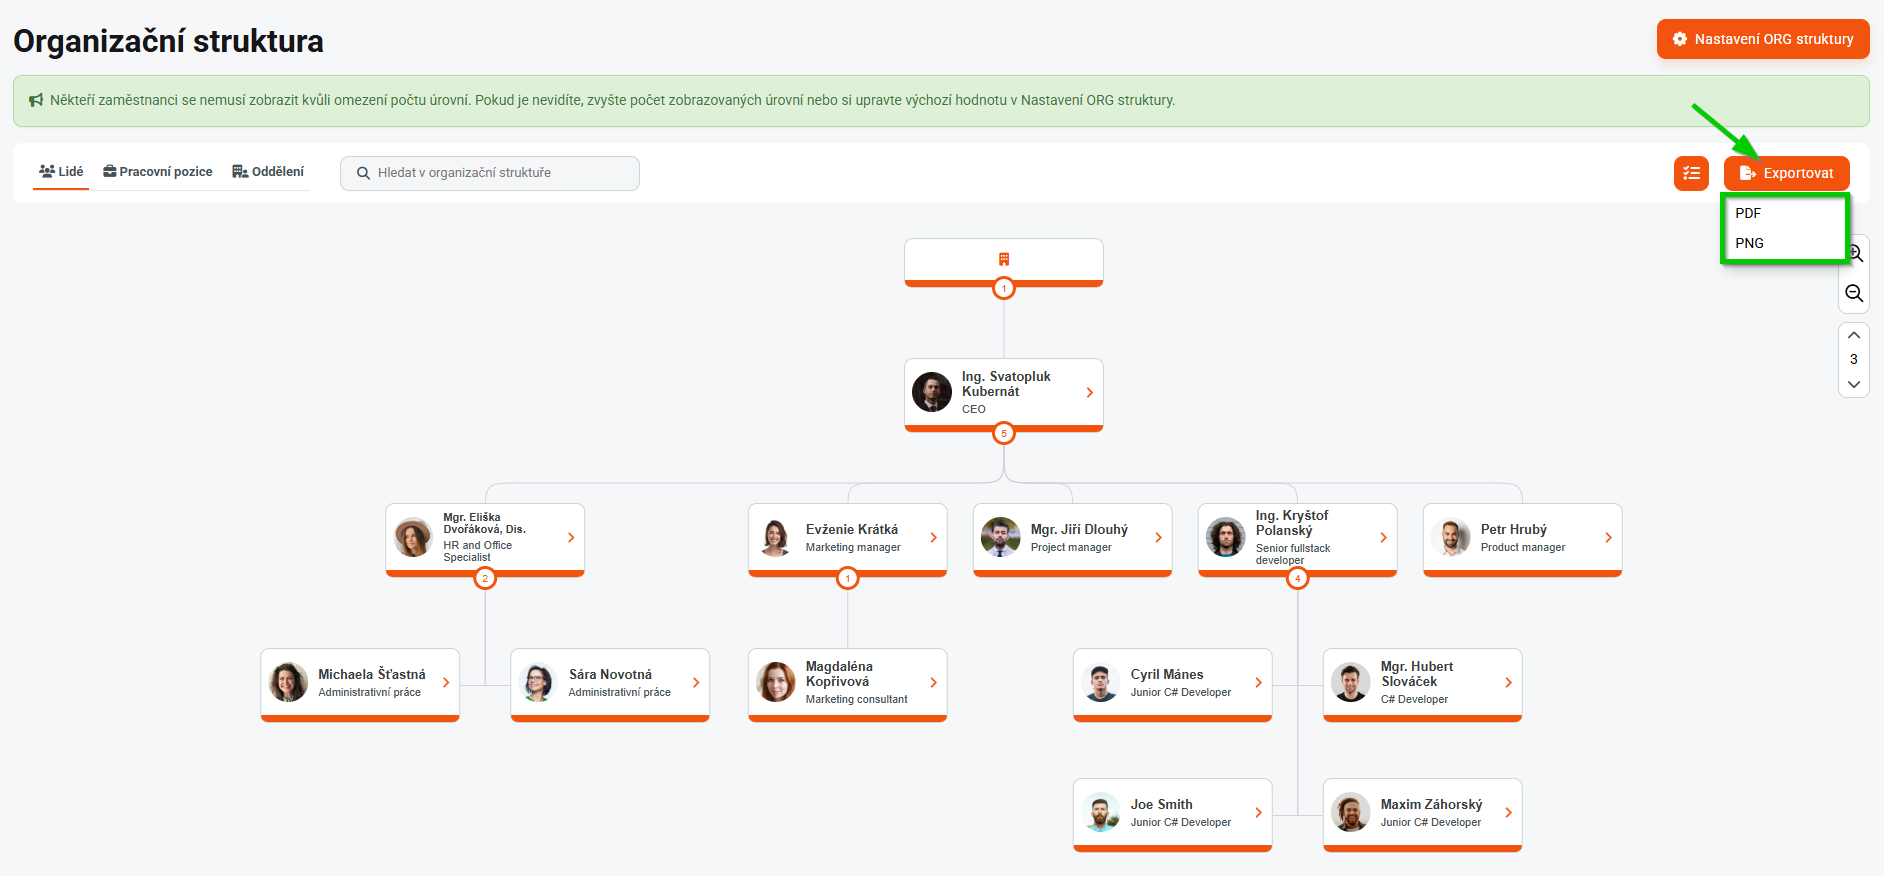Choose PNG export option
Image resolution: width=1884 pixels, height=876 pixels.
coord(1749,243)
